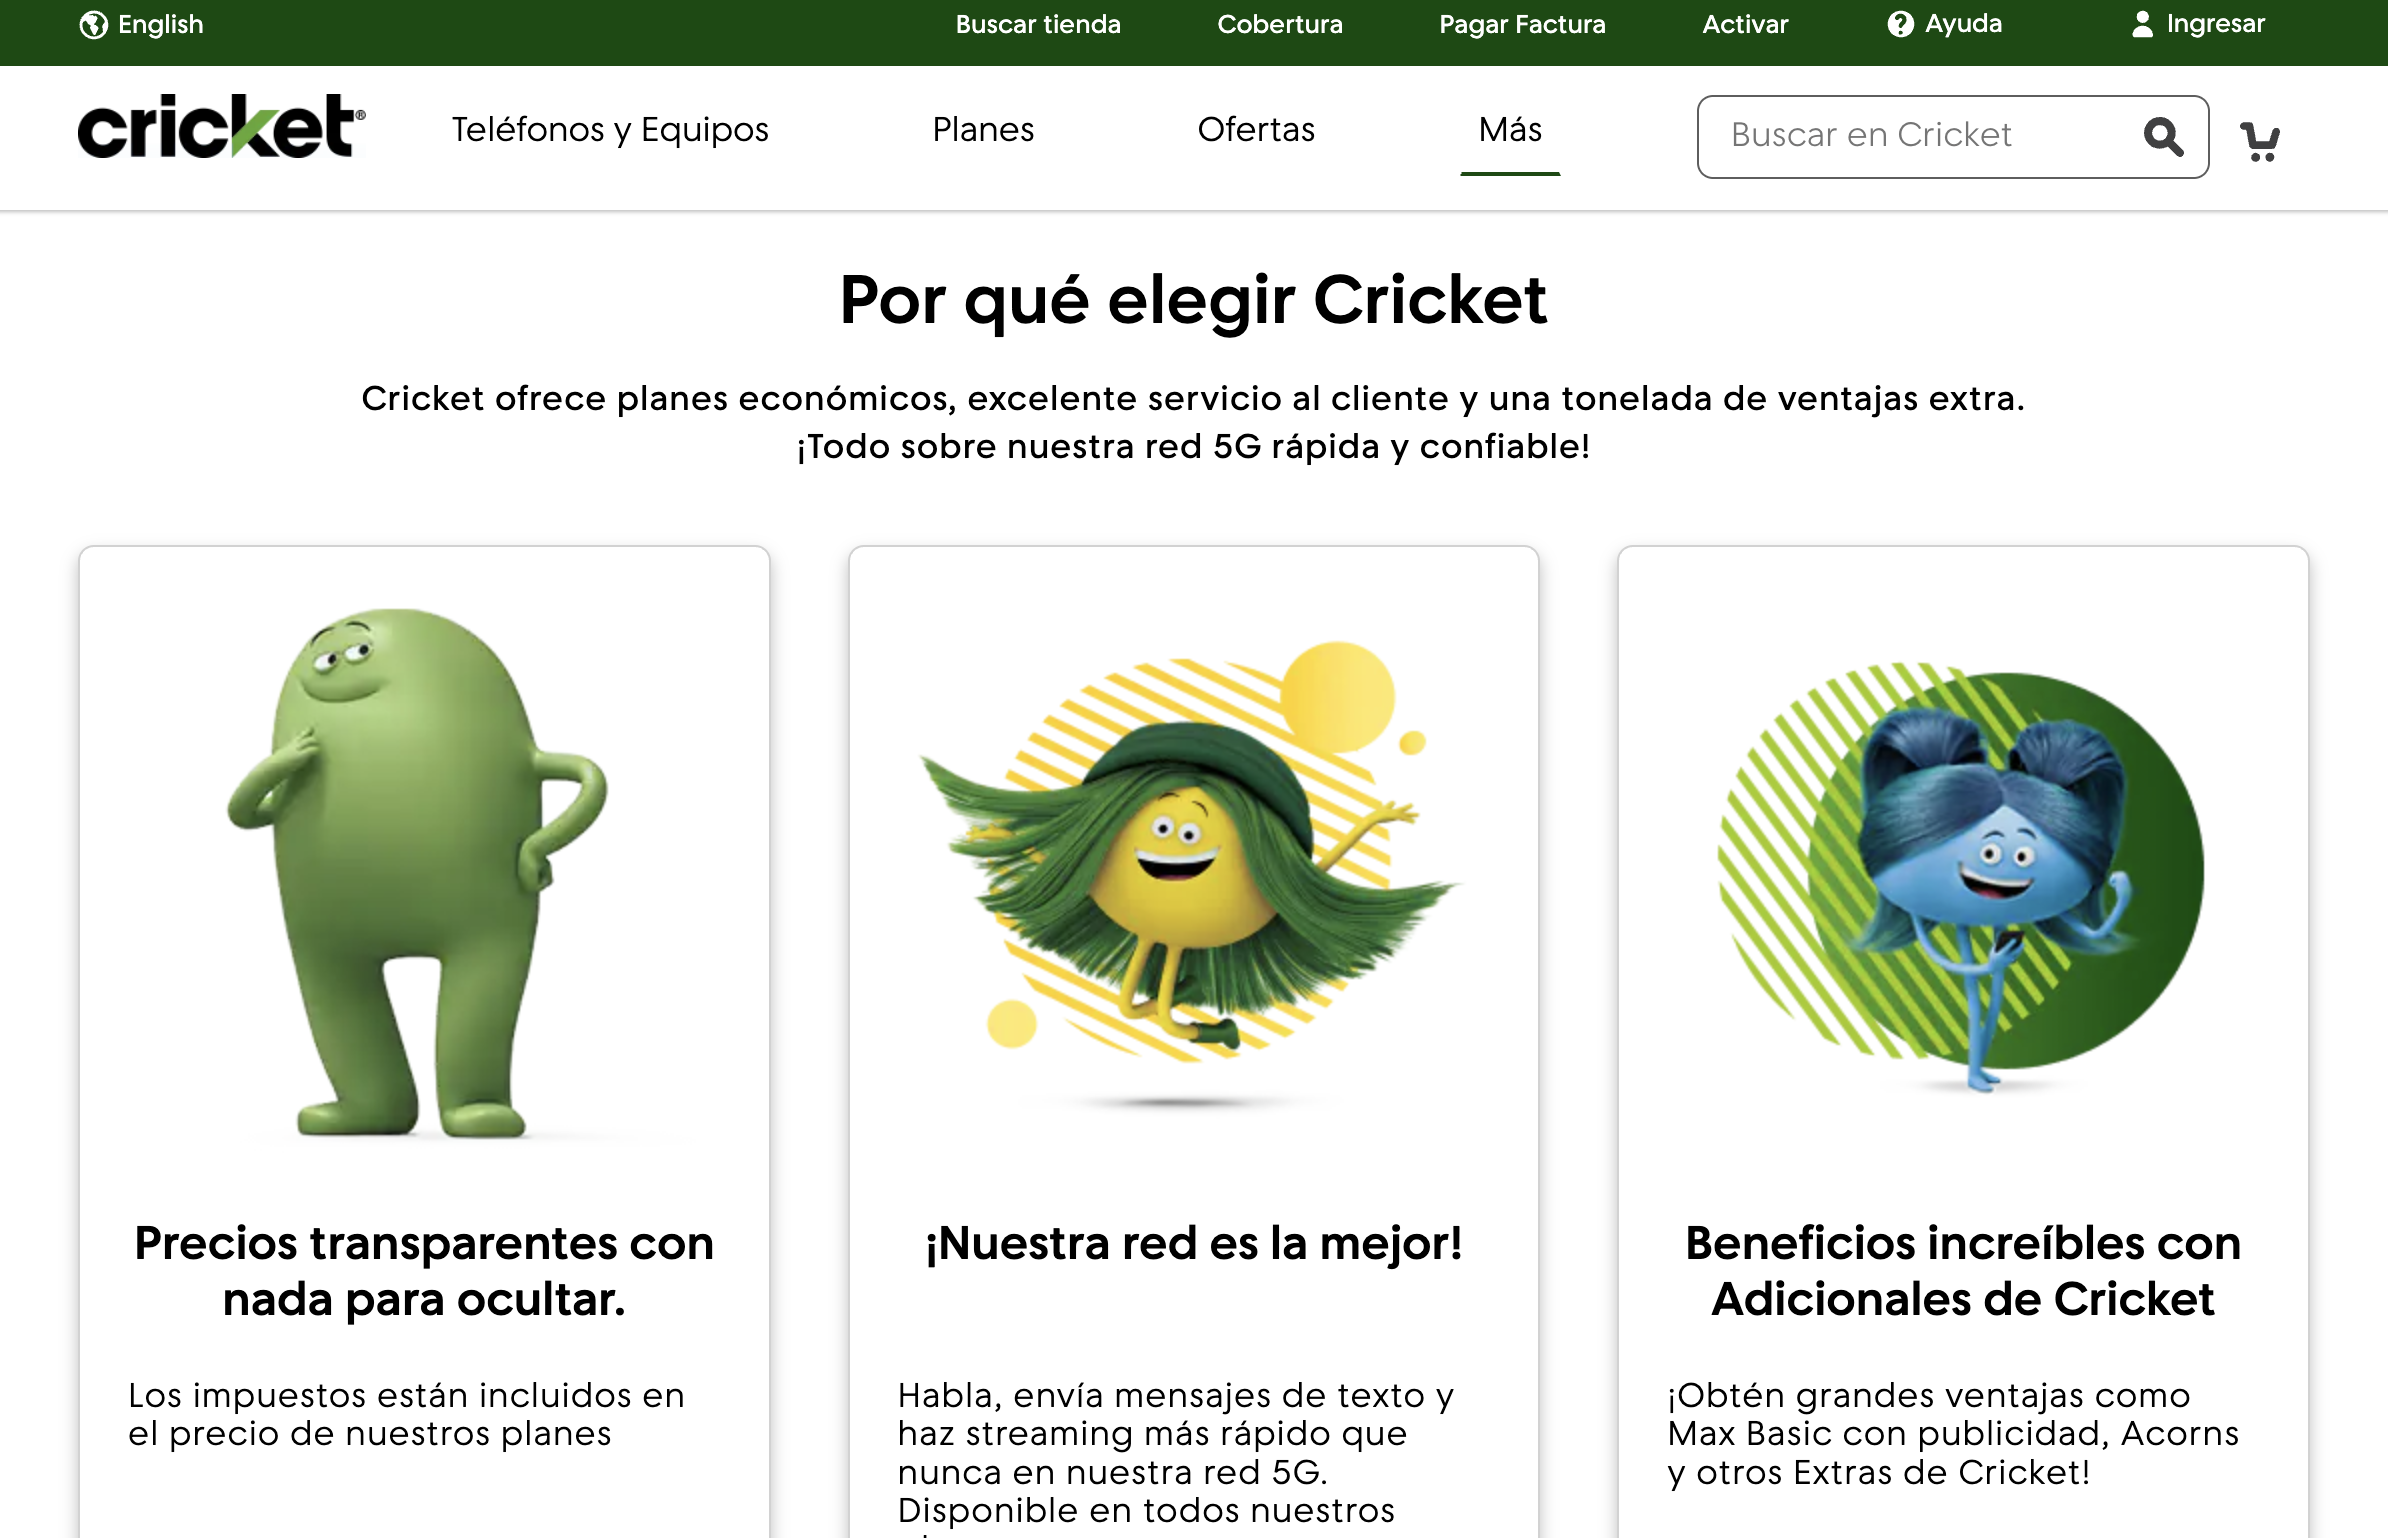This screenshot has height=1538, width=2388.
Task: Click the green mascot character image
Action: click(x=417, y=872)
